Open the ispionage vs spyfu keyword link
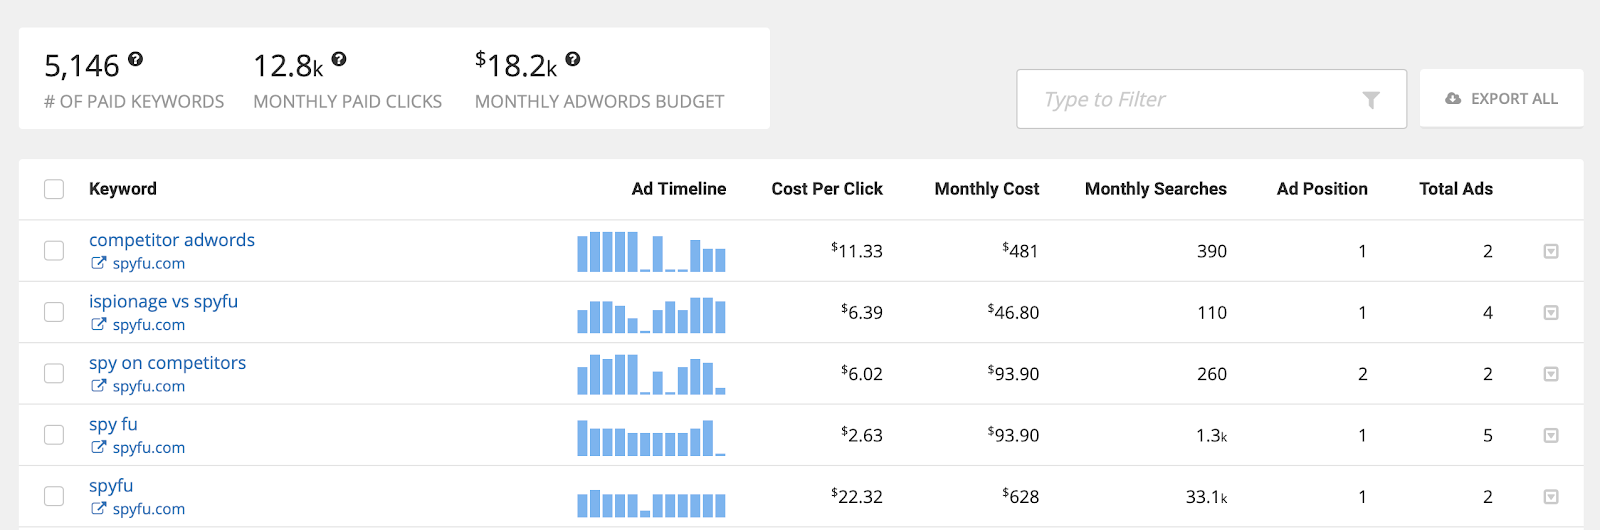Image resolution: width=1600 pixels, height=530 pixels. (164, 301)
